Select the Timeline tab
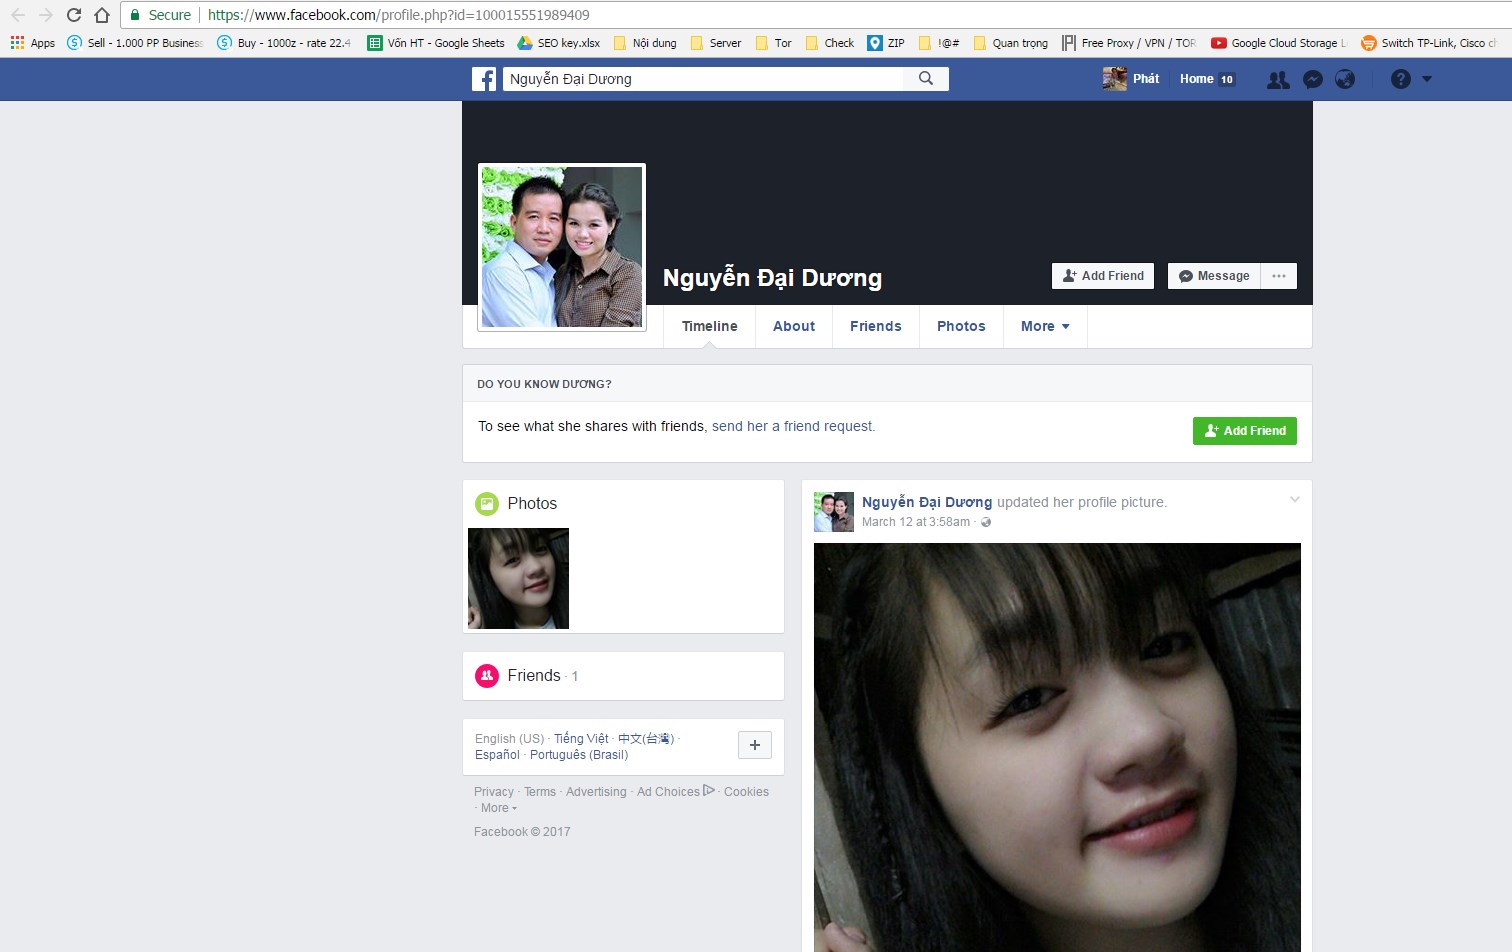This screenshot has height=952, width=1512. 709,326
